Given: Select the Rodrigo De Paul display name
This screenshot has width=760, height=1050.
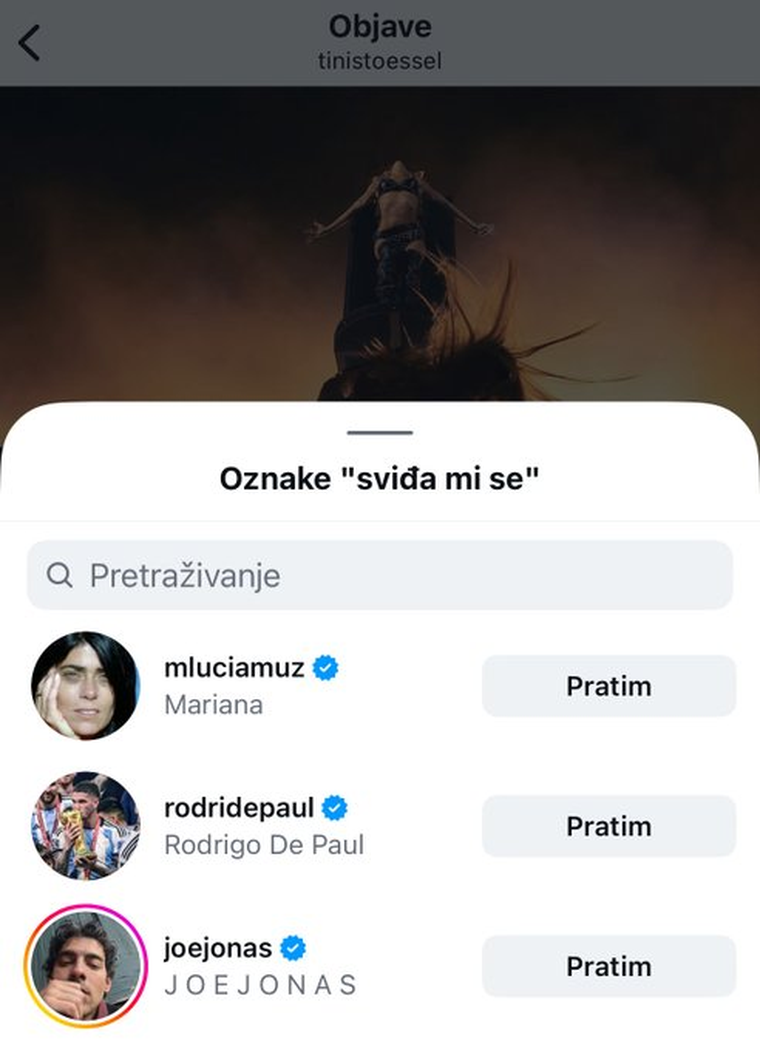Looking at the screenshot, I should (264, 845).
